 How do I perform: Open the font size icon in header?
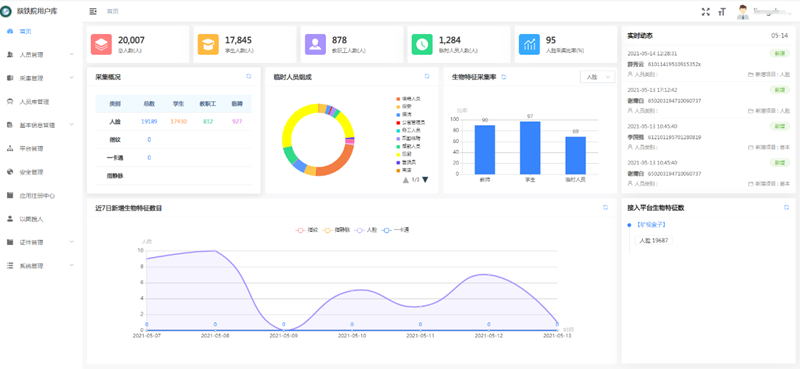tap(721, 12)
